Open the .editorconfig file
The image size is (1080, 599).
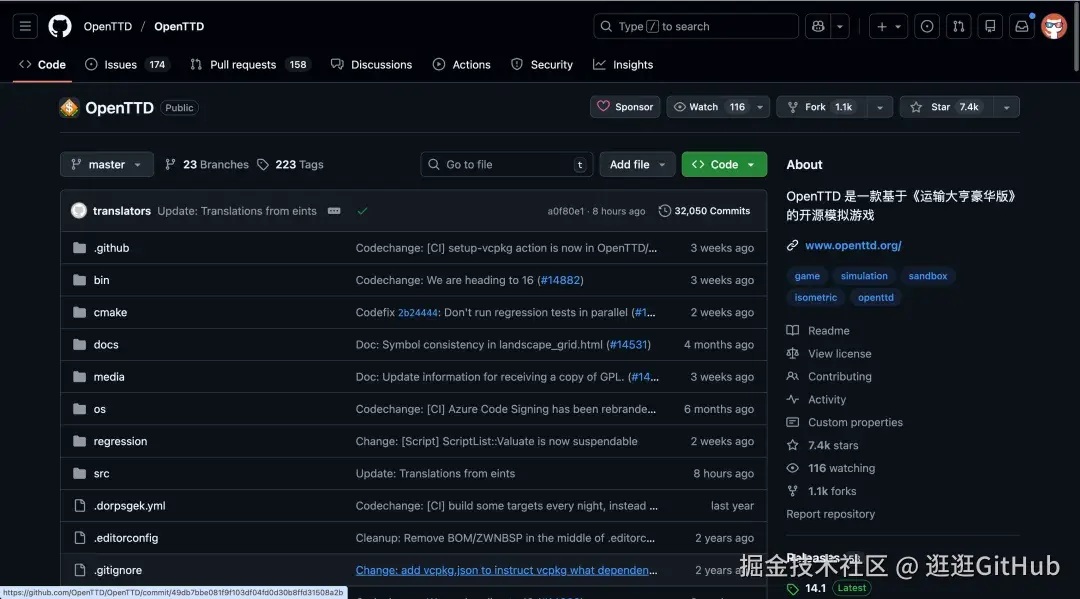coord(126,538)
